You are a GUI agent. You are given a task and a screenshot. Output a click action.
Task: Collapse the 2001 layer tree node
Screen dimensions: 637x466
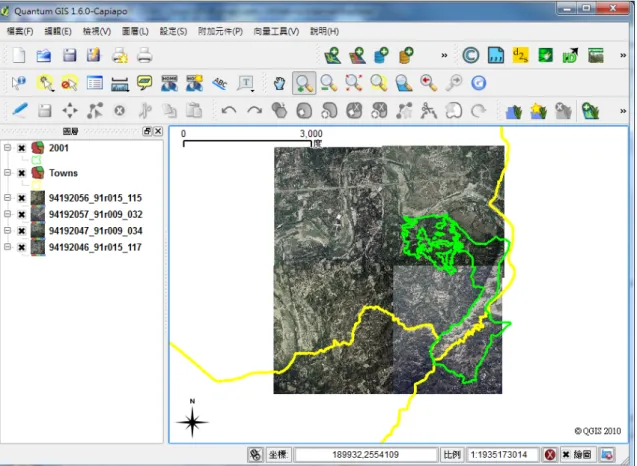click(x=7, y=147)
